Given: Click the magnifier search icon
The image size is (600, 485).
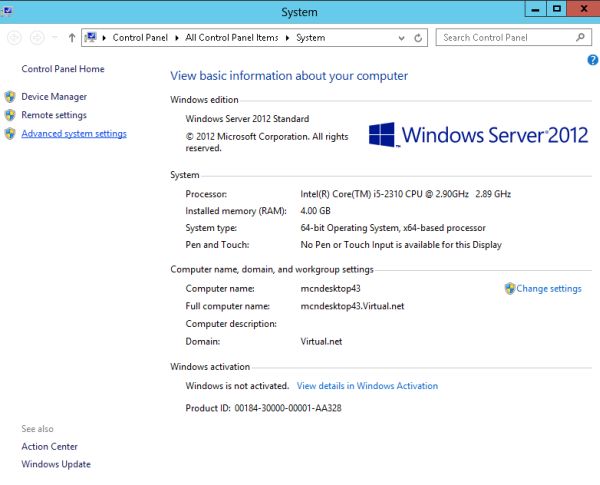Looking at the screenshot, I should coord(580,37).
